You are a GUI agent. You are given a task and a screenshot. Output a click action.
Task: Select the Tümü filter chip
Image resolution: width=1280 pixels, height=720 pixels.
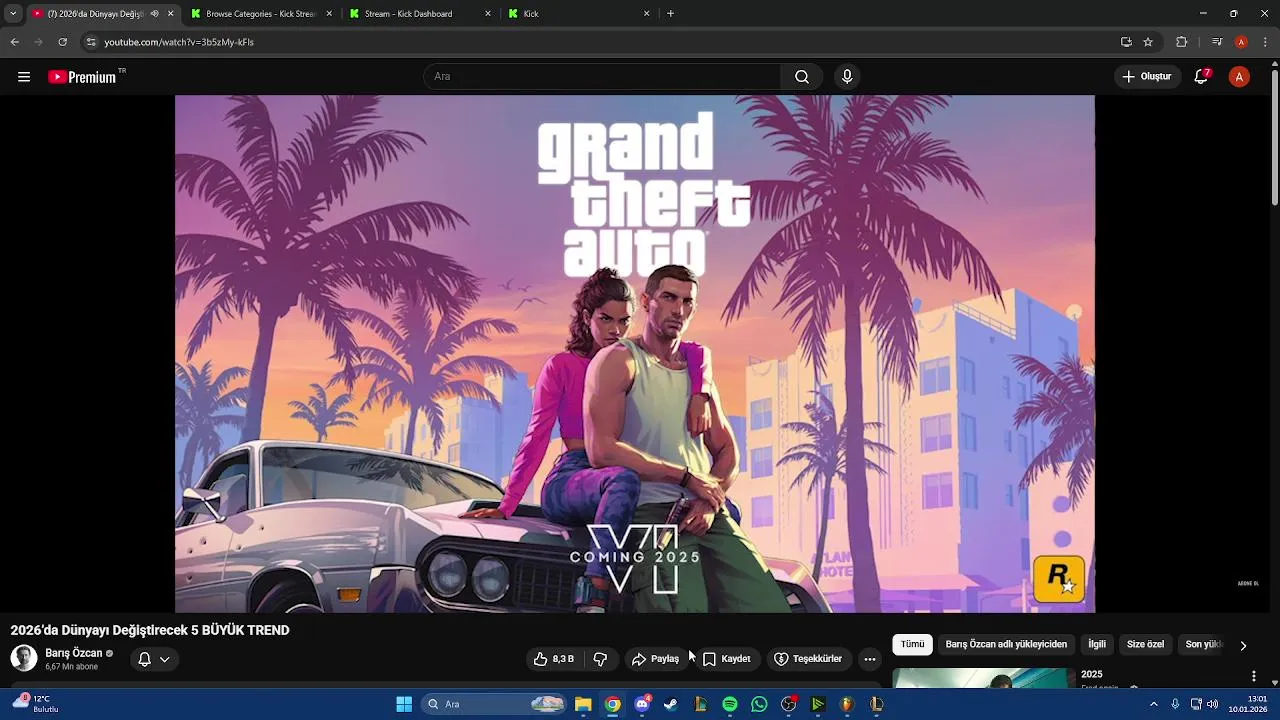click(912, 645)
